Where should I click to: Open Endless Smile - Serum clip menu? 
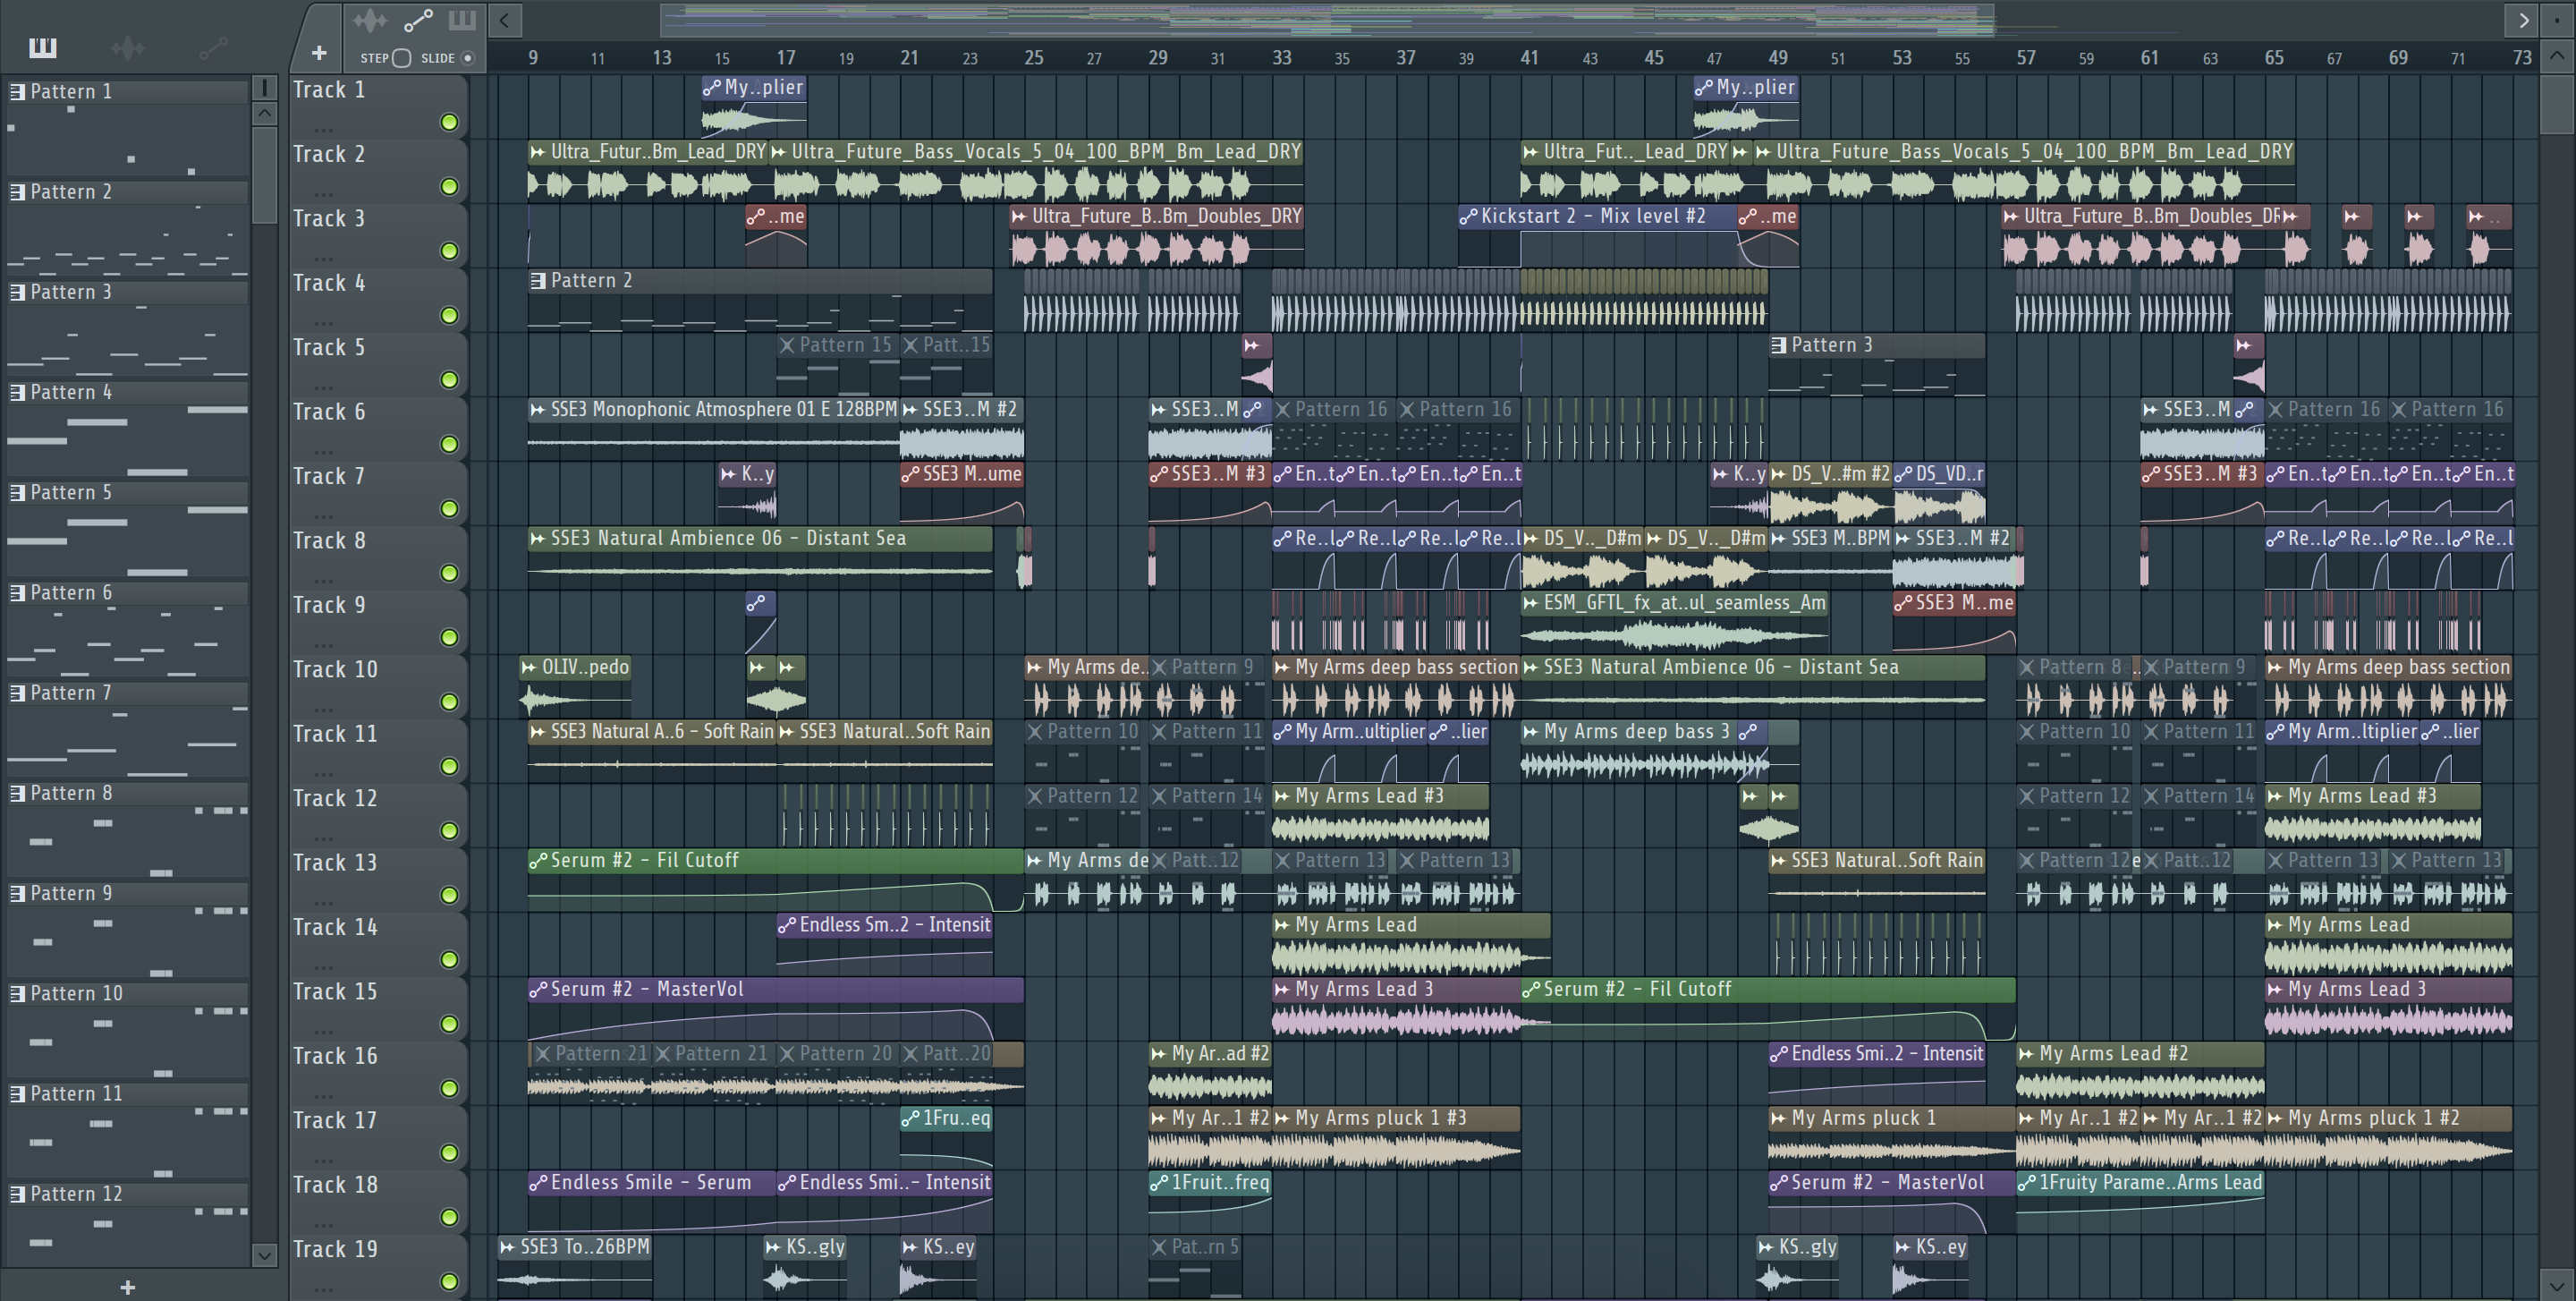click(x=538, y=1183)
